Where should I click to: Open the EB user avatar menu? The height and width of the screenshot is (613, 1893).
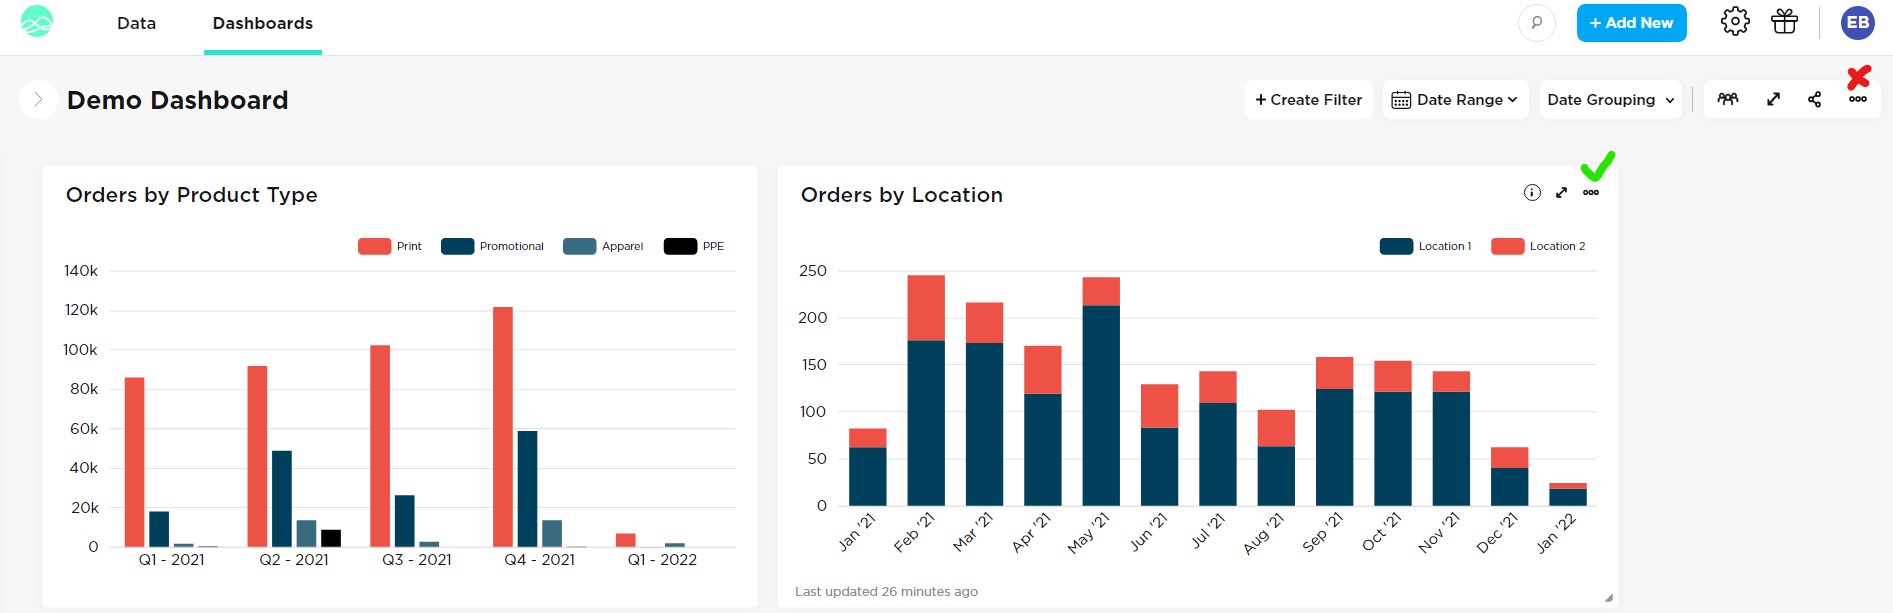point(1857,23)
